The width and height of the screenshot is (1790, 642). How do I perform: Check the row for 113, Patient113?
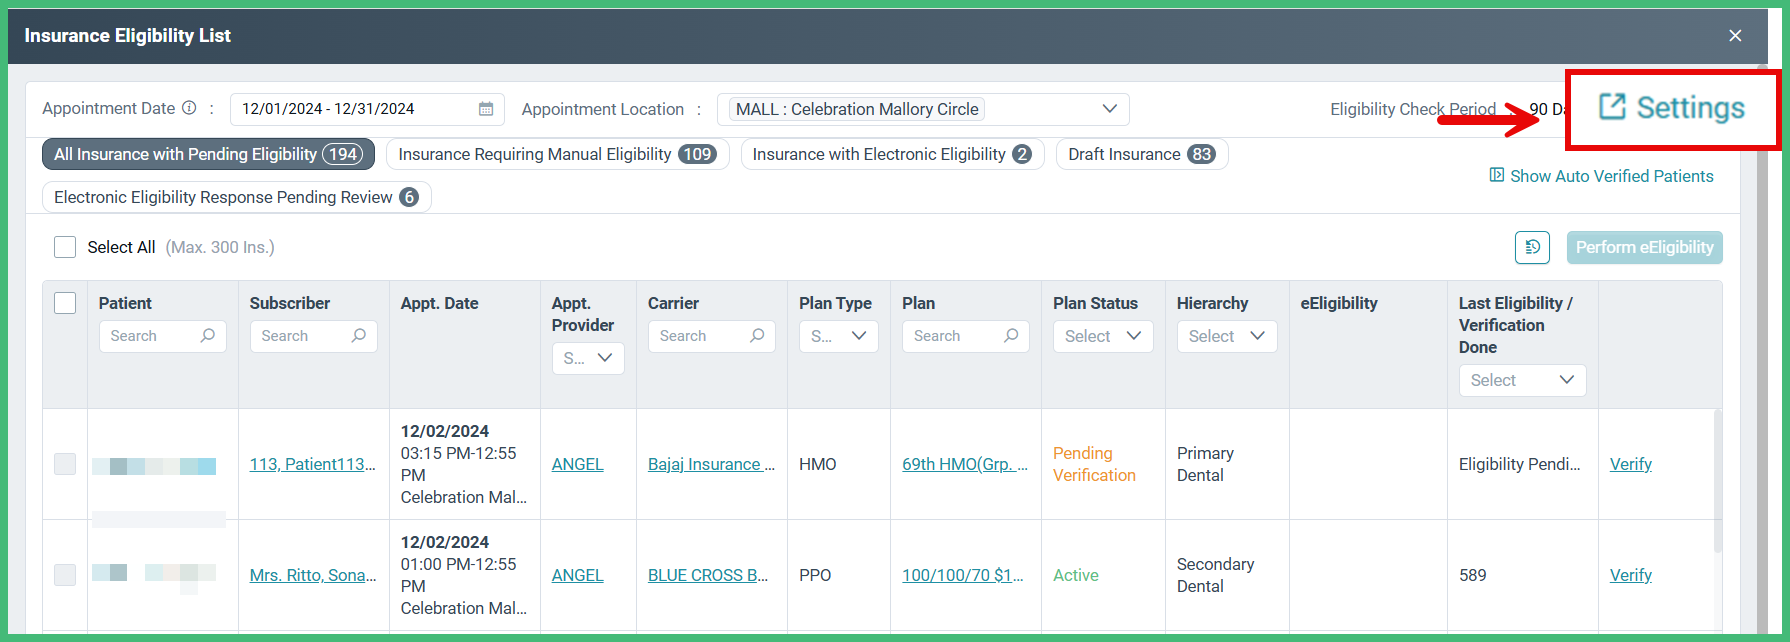(65, 464)
